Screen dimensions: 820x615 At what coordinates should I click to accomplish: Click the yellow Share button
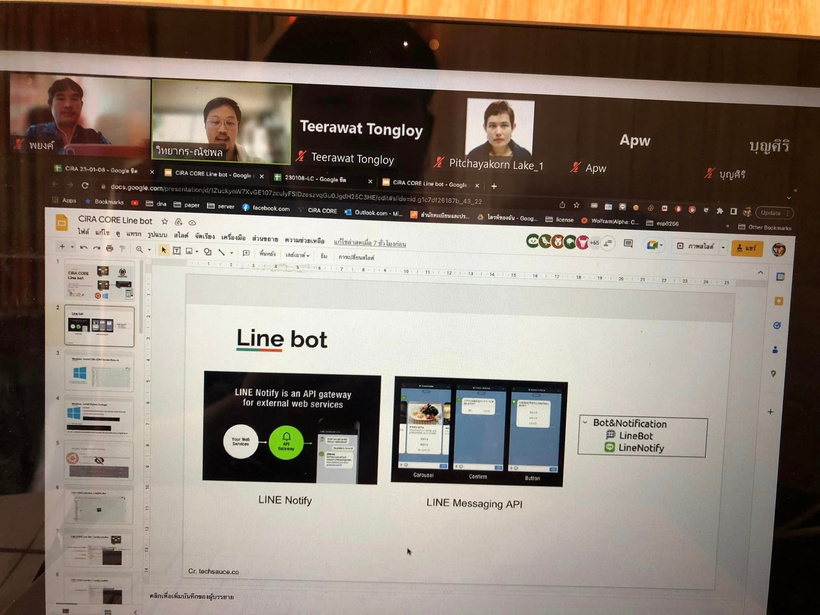pos(746,247)
